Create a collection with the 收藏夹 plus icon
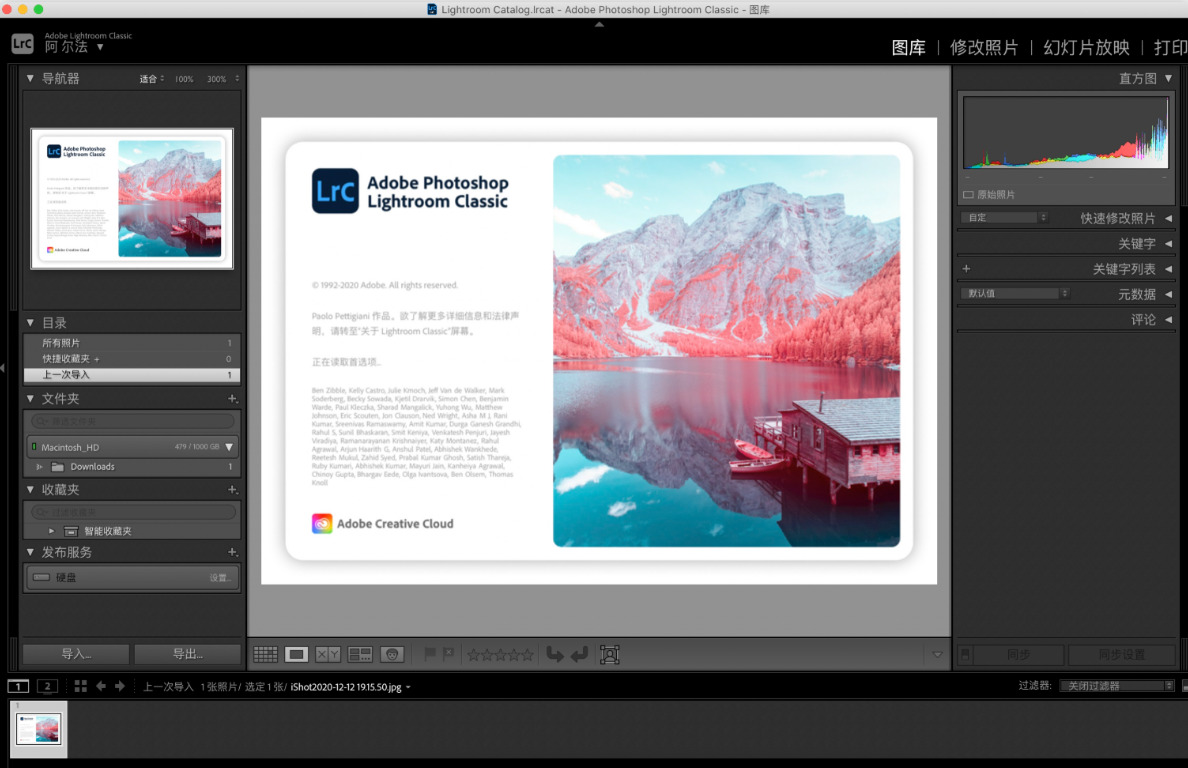The width and height of the screenshot is (1188, 768). 233,489
